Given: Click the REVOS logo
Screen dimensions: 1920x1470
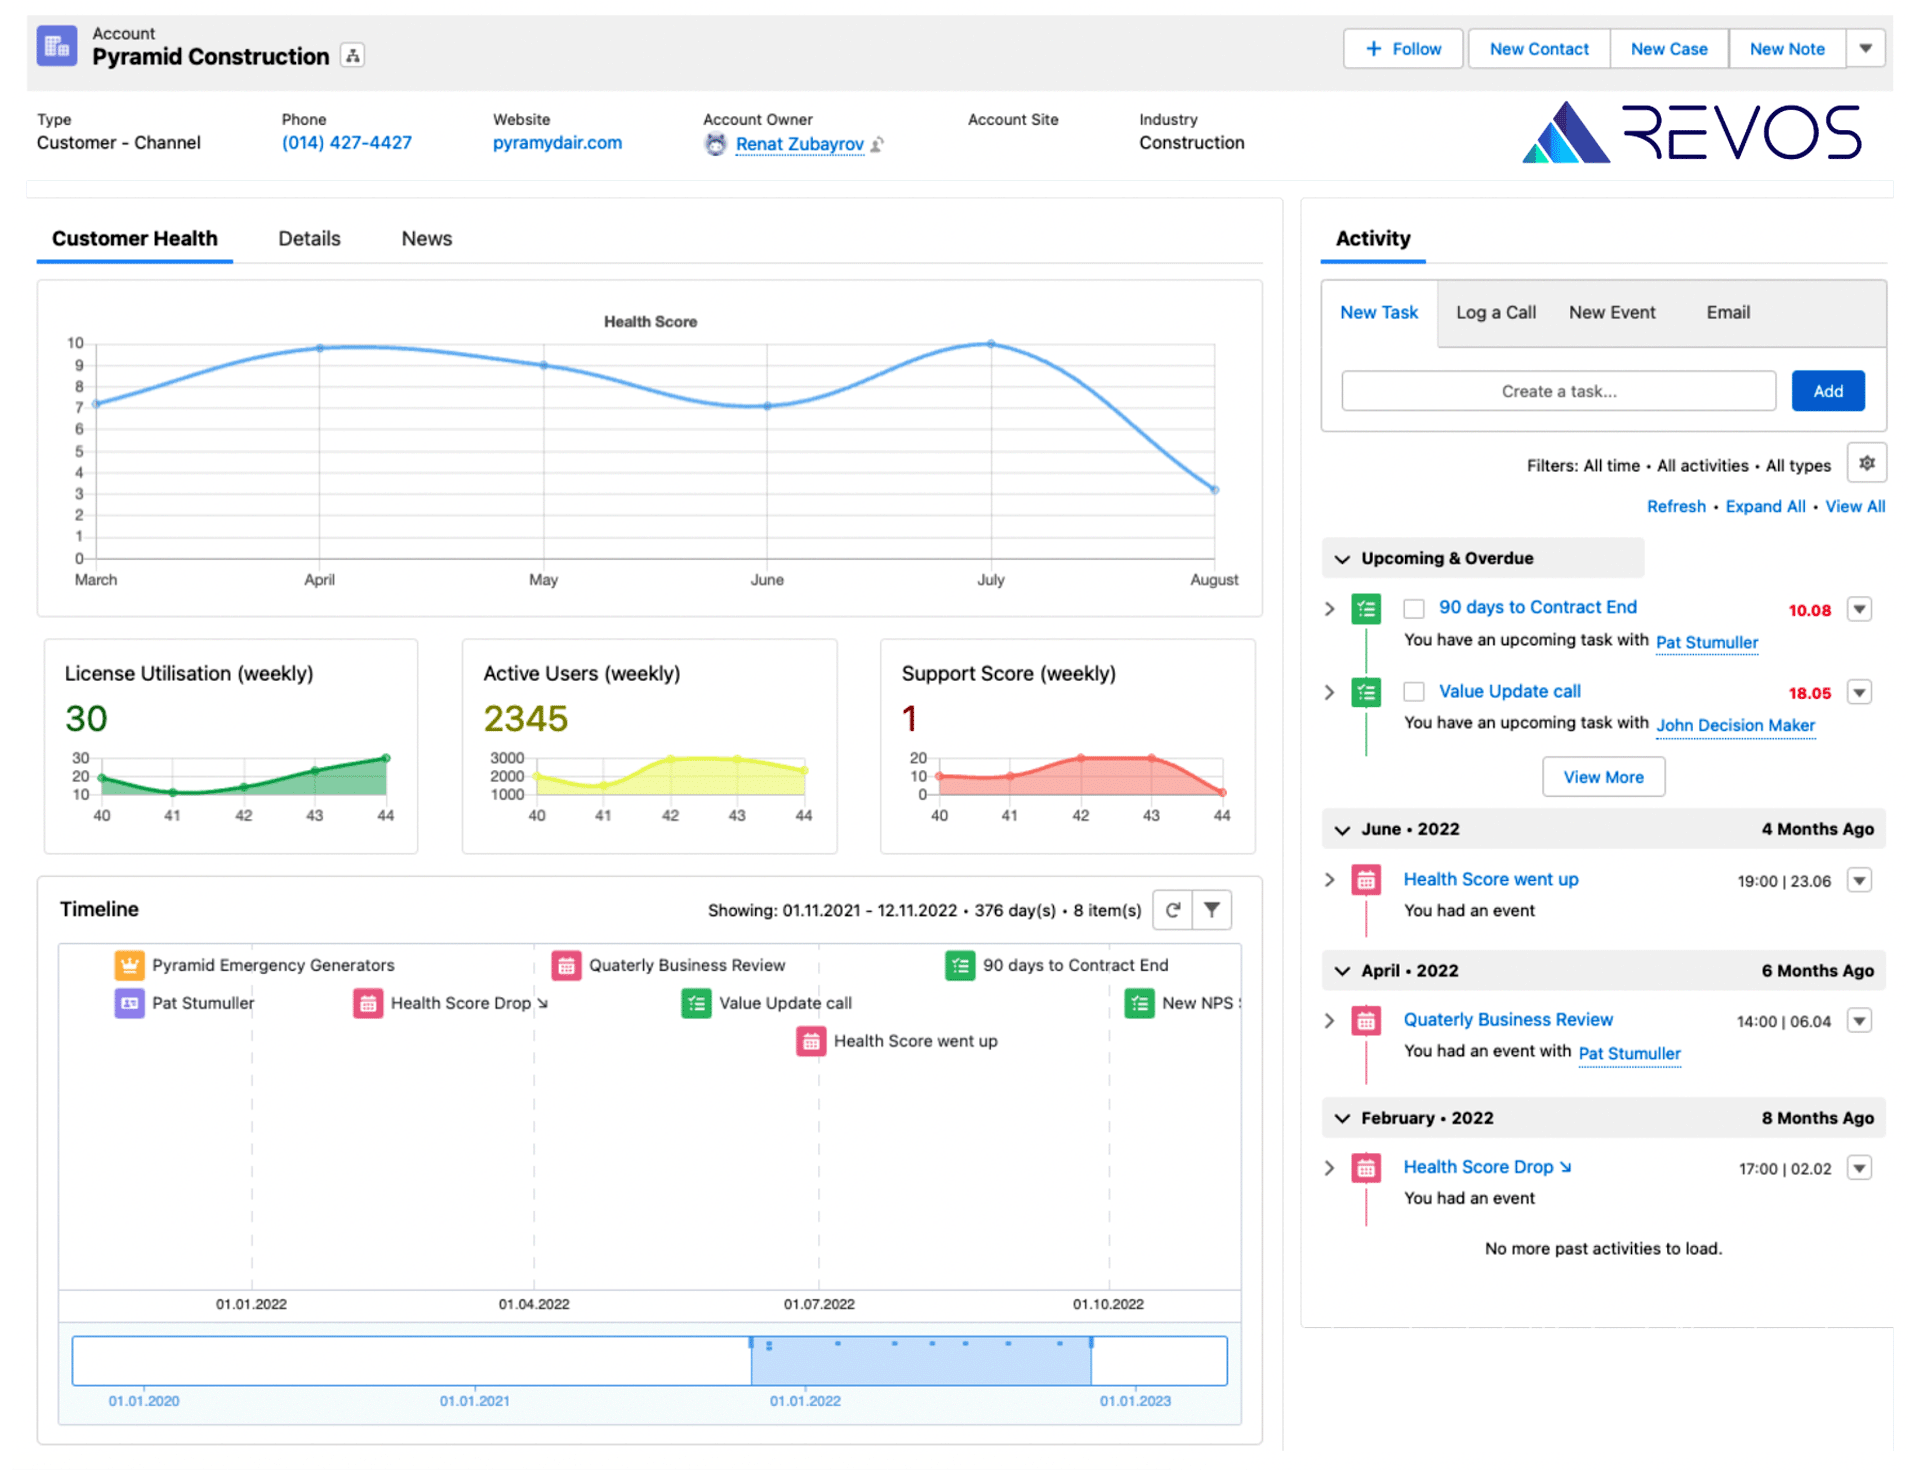Looking at the screenshot, I should pyautogui.click(x=1691, y=132).
